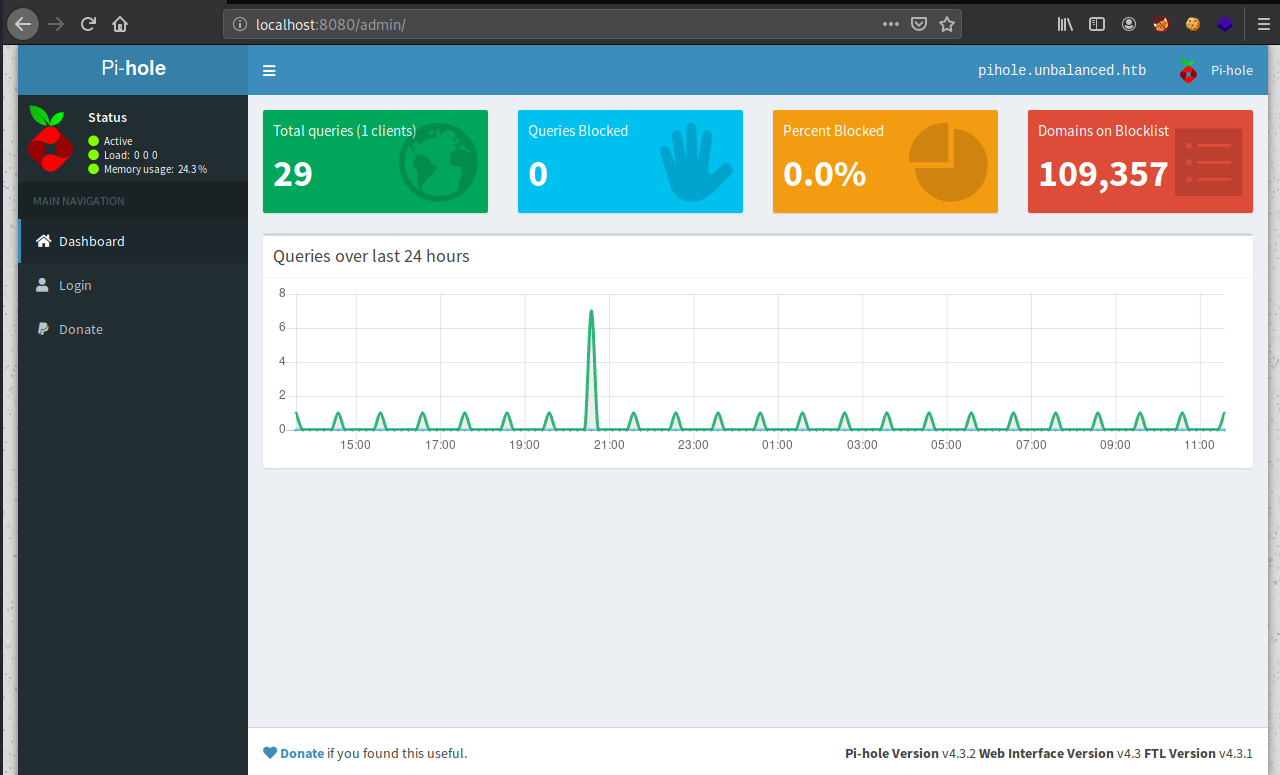Open the Donate sidebar navigation item
Viewport: 1280px width, 775px height.
133,329
